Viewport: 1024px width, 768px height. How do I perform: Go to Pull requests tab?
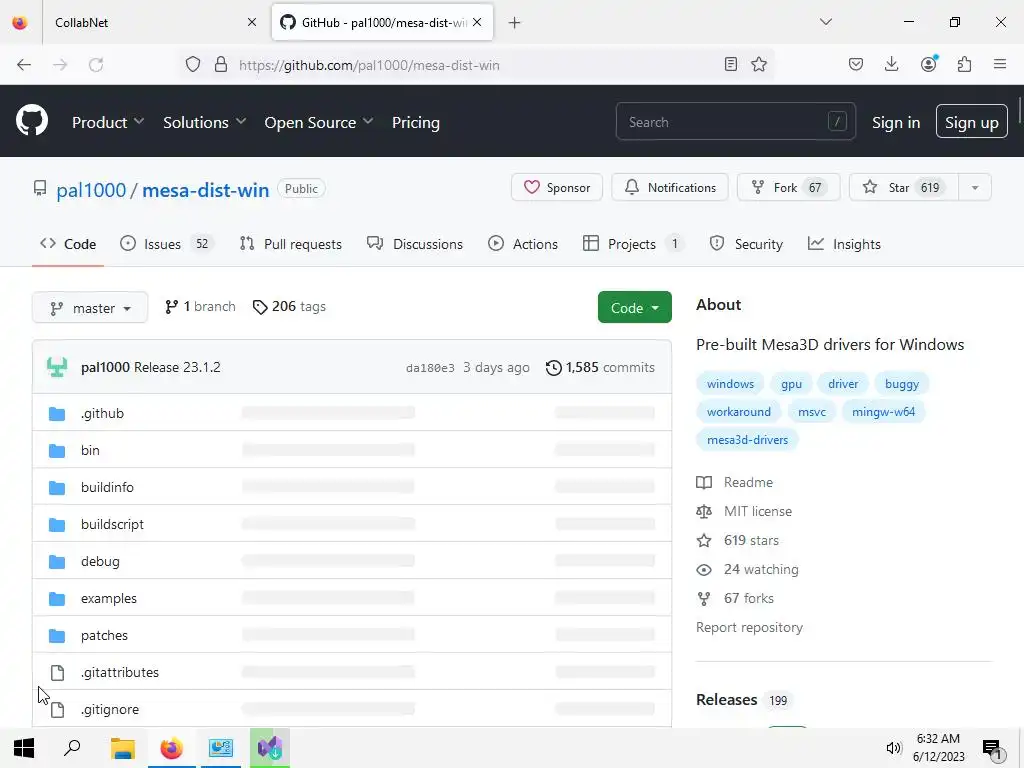(291, 244)
